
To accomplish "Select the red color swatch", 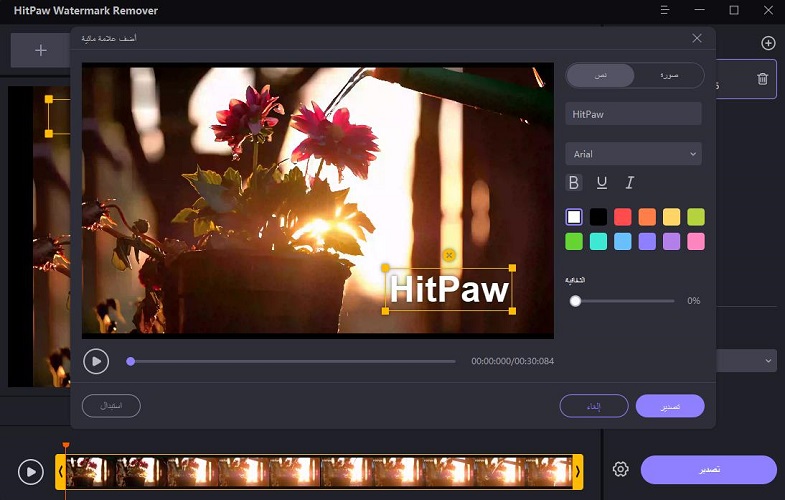I will tap(623, 217).
